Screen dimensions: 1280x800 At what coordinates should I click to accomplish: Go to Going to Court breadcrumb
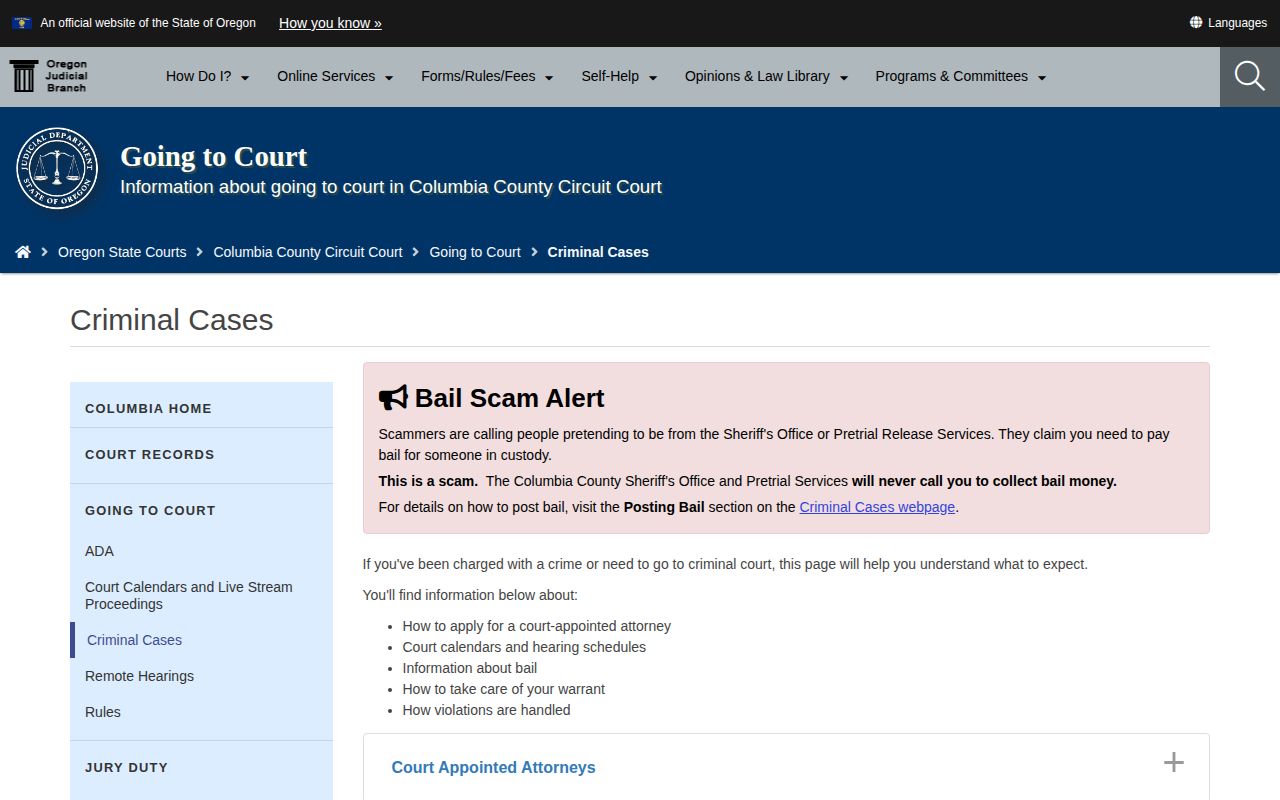pyautogui.click(x=475, y=252)
